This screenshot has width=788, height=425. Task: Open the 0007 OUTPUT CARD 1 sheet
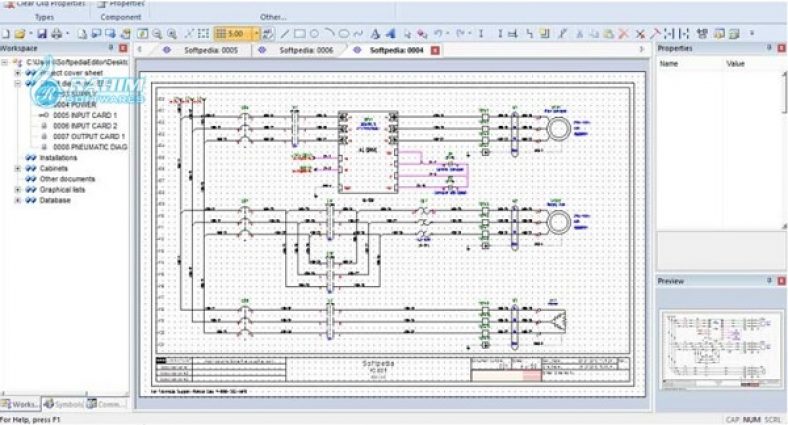(89, 136)
